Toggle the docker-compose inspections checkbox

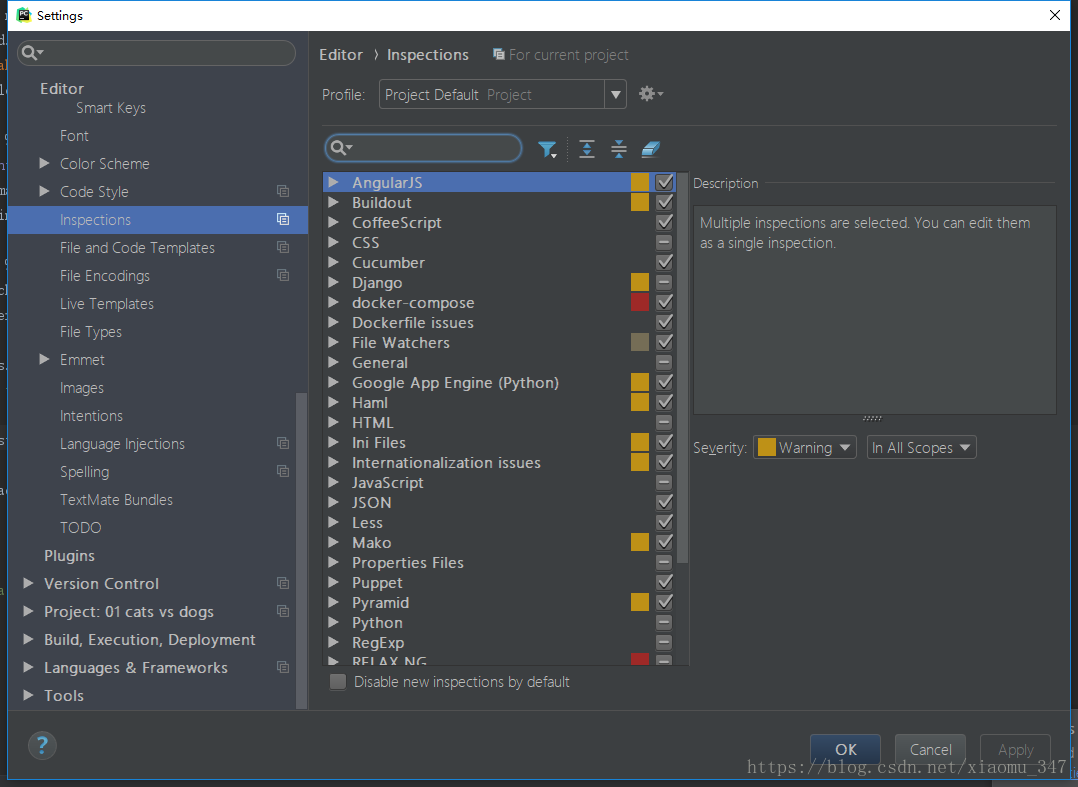point(664,302)
